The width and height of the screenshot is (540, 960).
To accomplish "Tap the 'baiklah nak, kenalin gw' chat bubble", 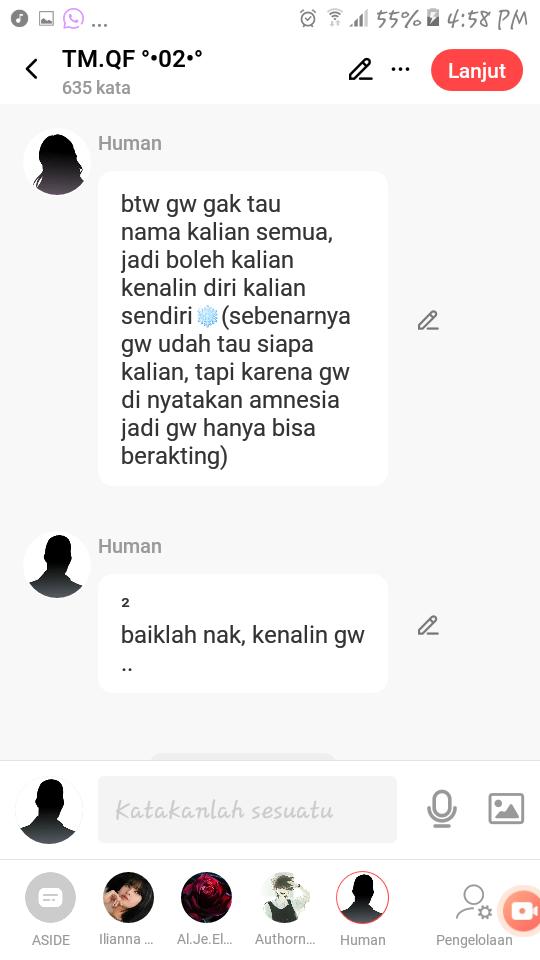I will (x=243, y=634).
